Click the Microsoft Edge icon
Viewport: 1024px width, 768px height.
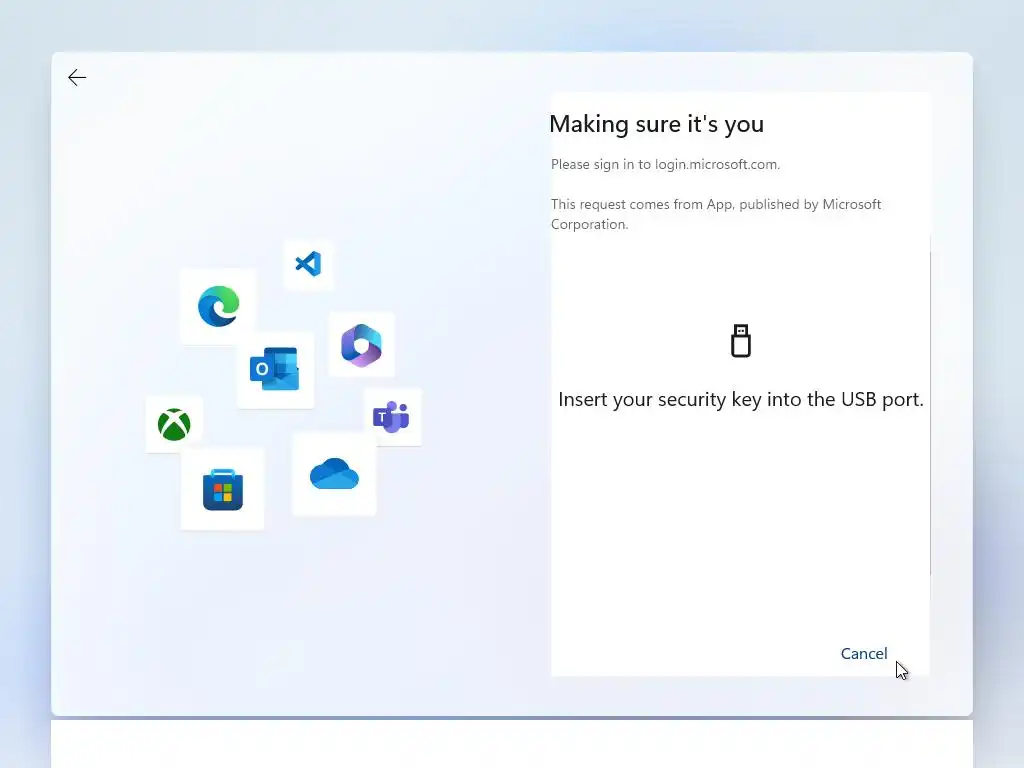[x=219, y=306]
